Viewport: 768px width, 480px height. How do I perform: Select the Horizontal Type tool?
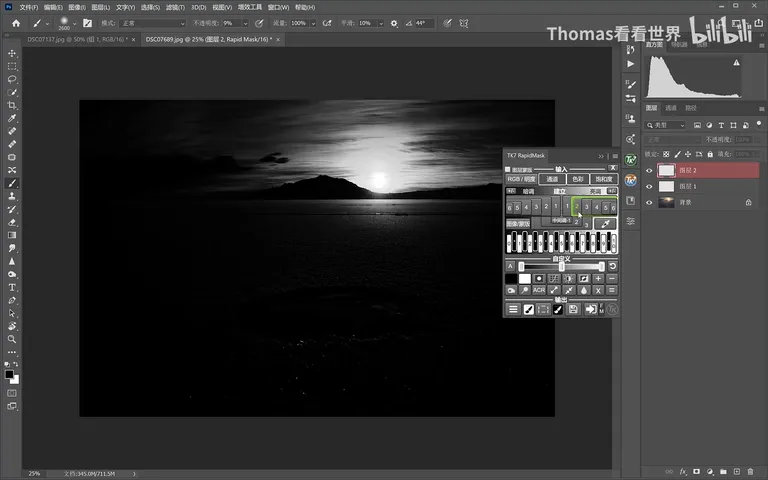tap(12, 287)
